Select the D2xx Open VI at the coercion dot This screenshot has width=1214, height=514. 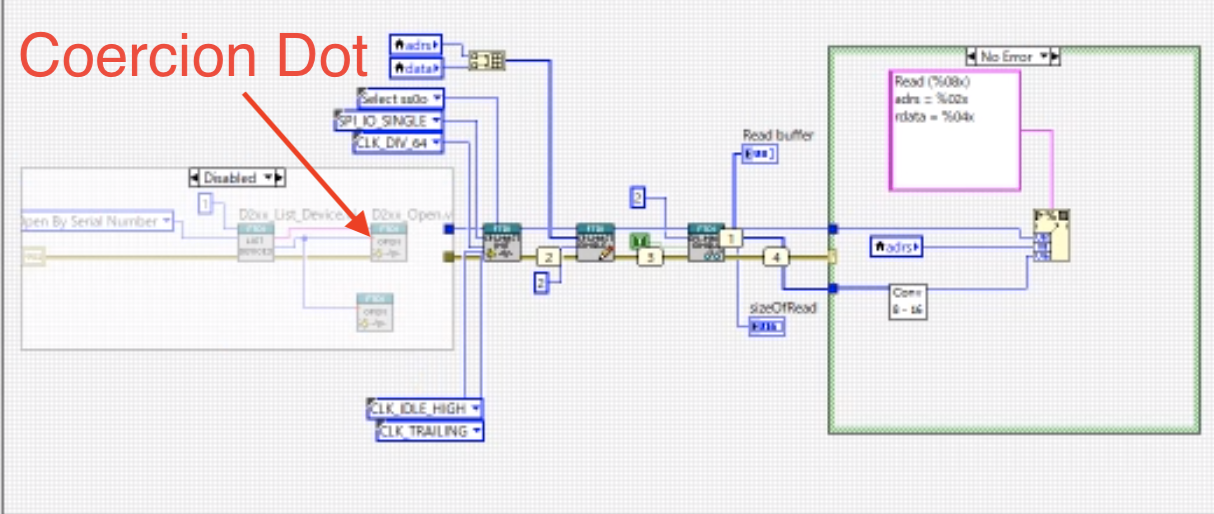(390, 242)
